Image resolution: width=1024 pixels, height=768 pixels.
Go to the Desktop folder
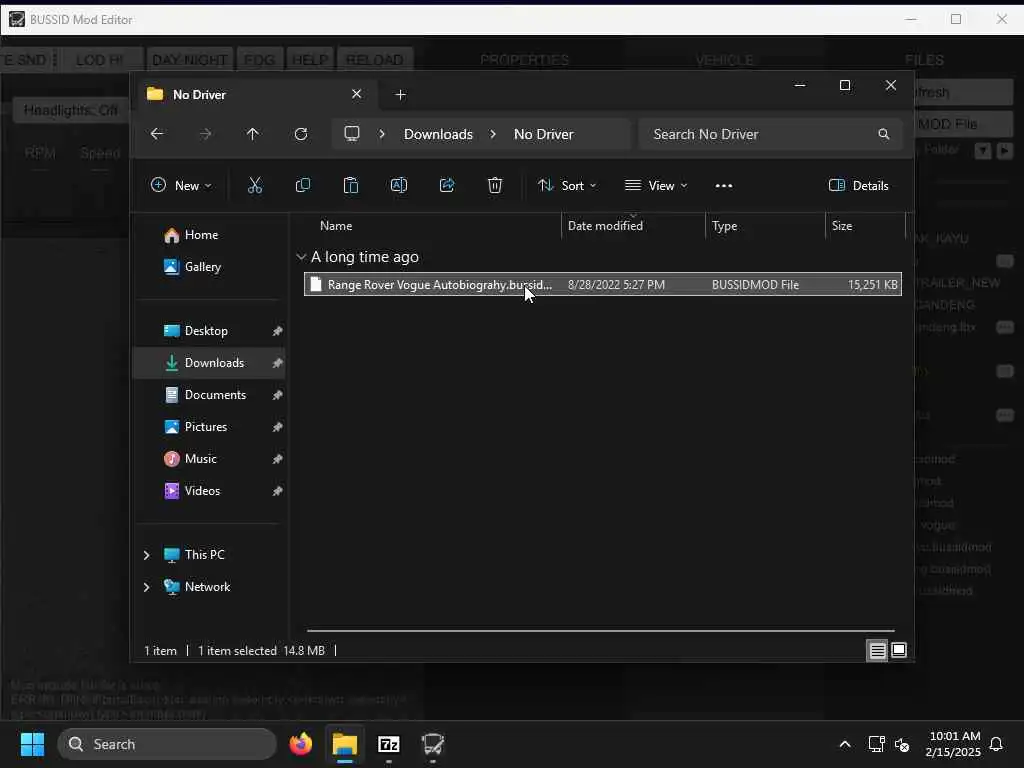coord(206,331)
